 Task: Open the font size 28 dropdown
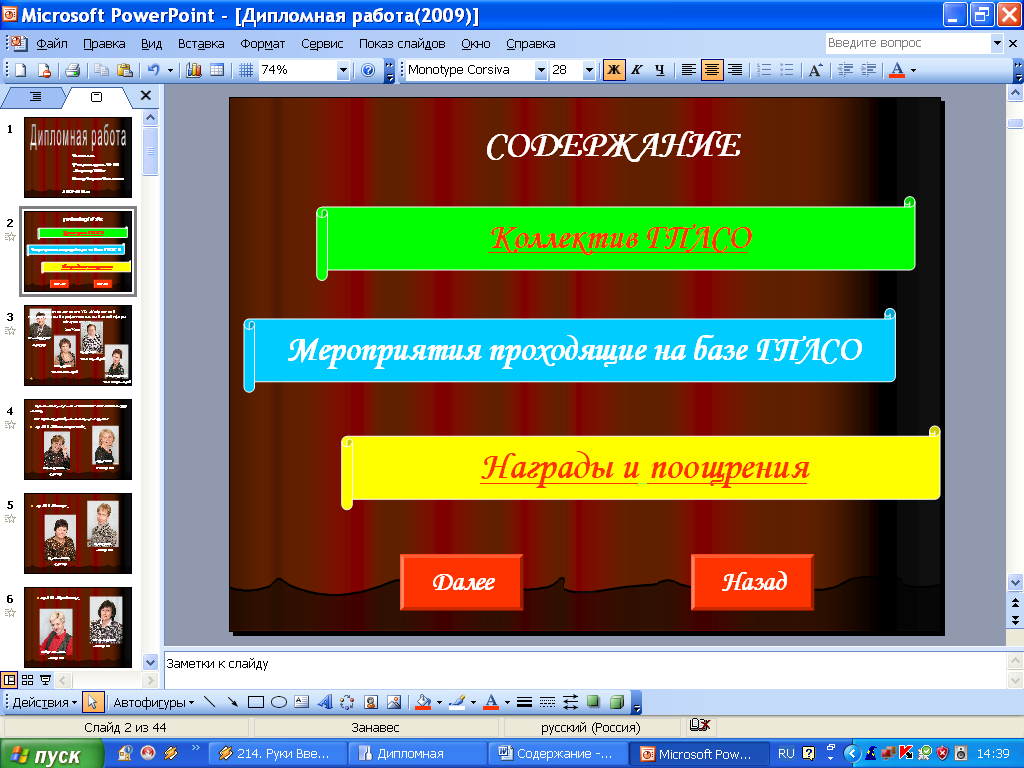(589, 70)
